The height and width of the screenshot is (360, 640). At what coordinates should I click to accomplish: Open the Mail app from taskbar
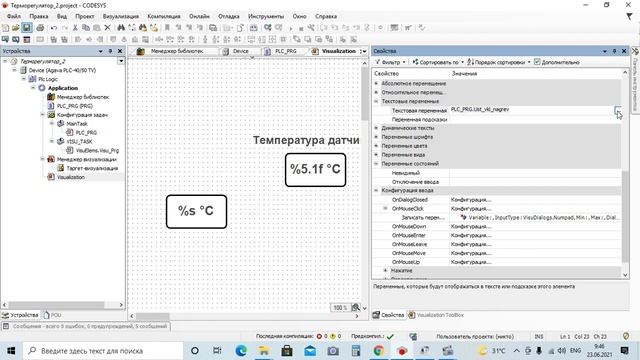coord(310,351)
